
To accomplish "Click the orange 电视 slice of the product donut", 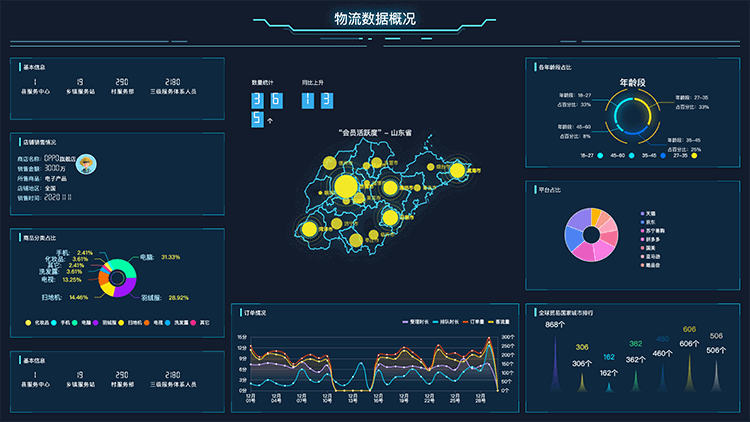I will point(103,278).
